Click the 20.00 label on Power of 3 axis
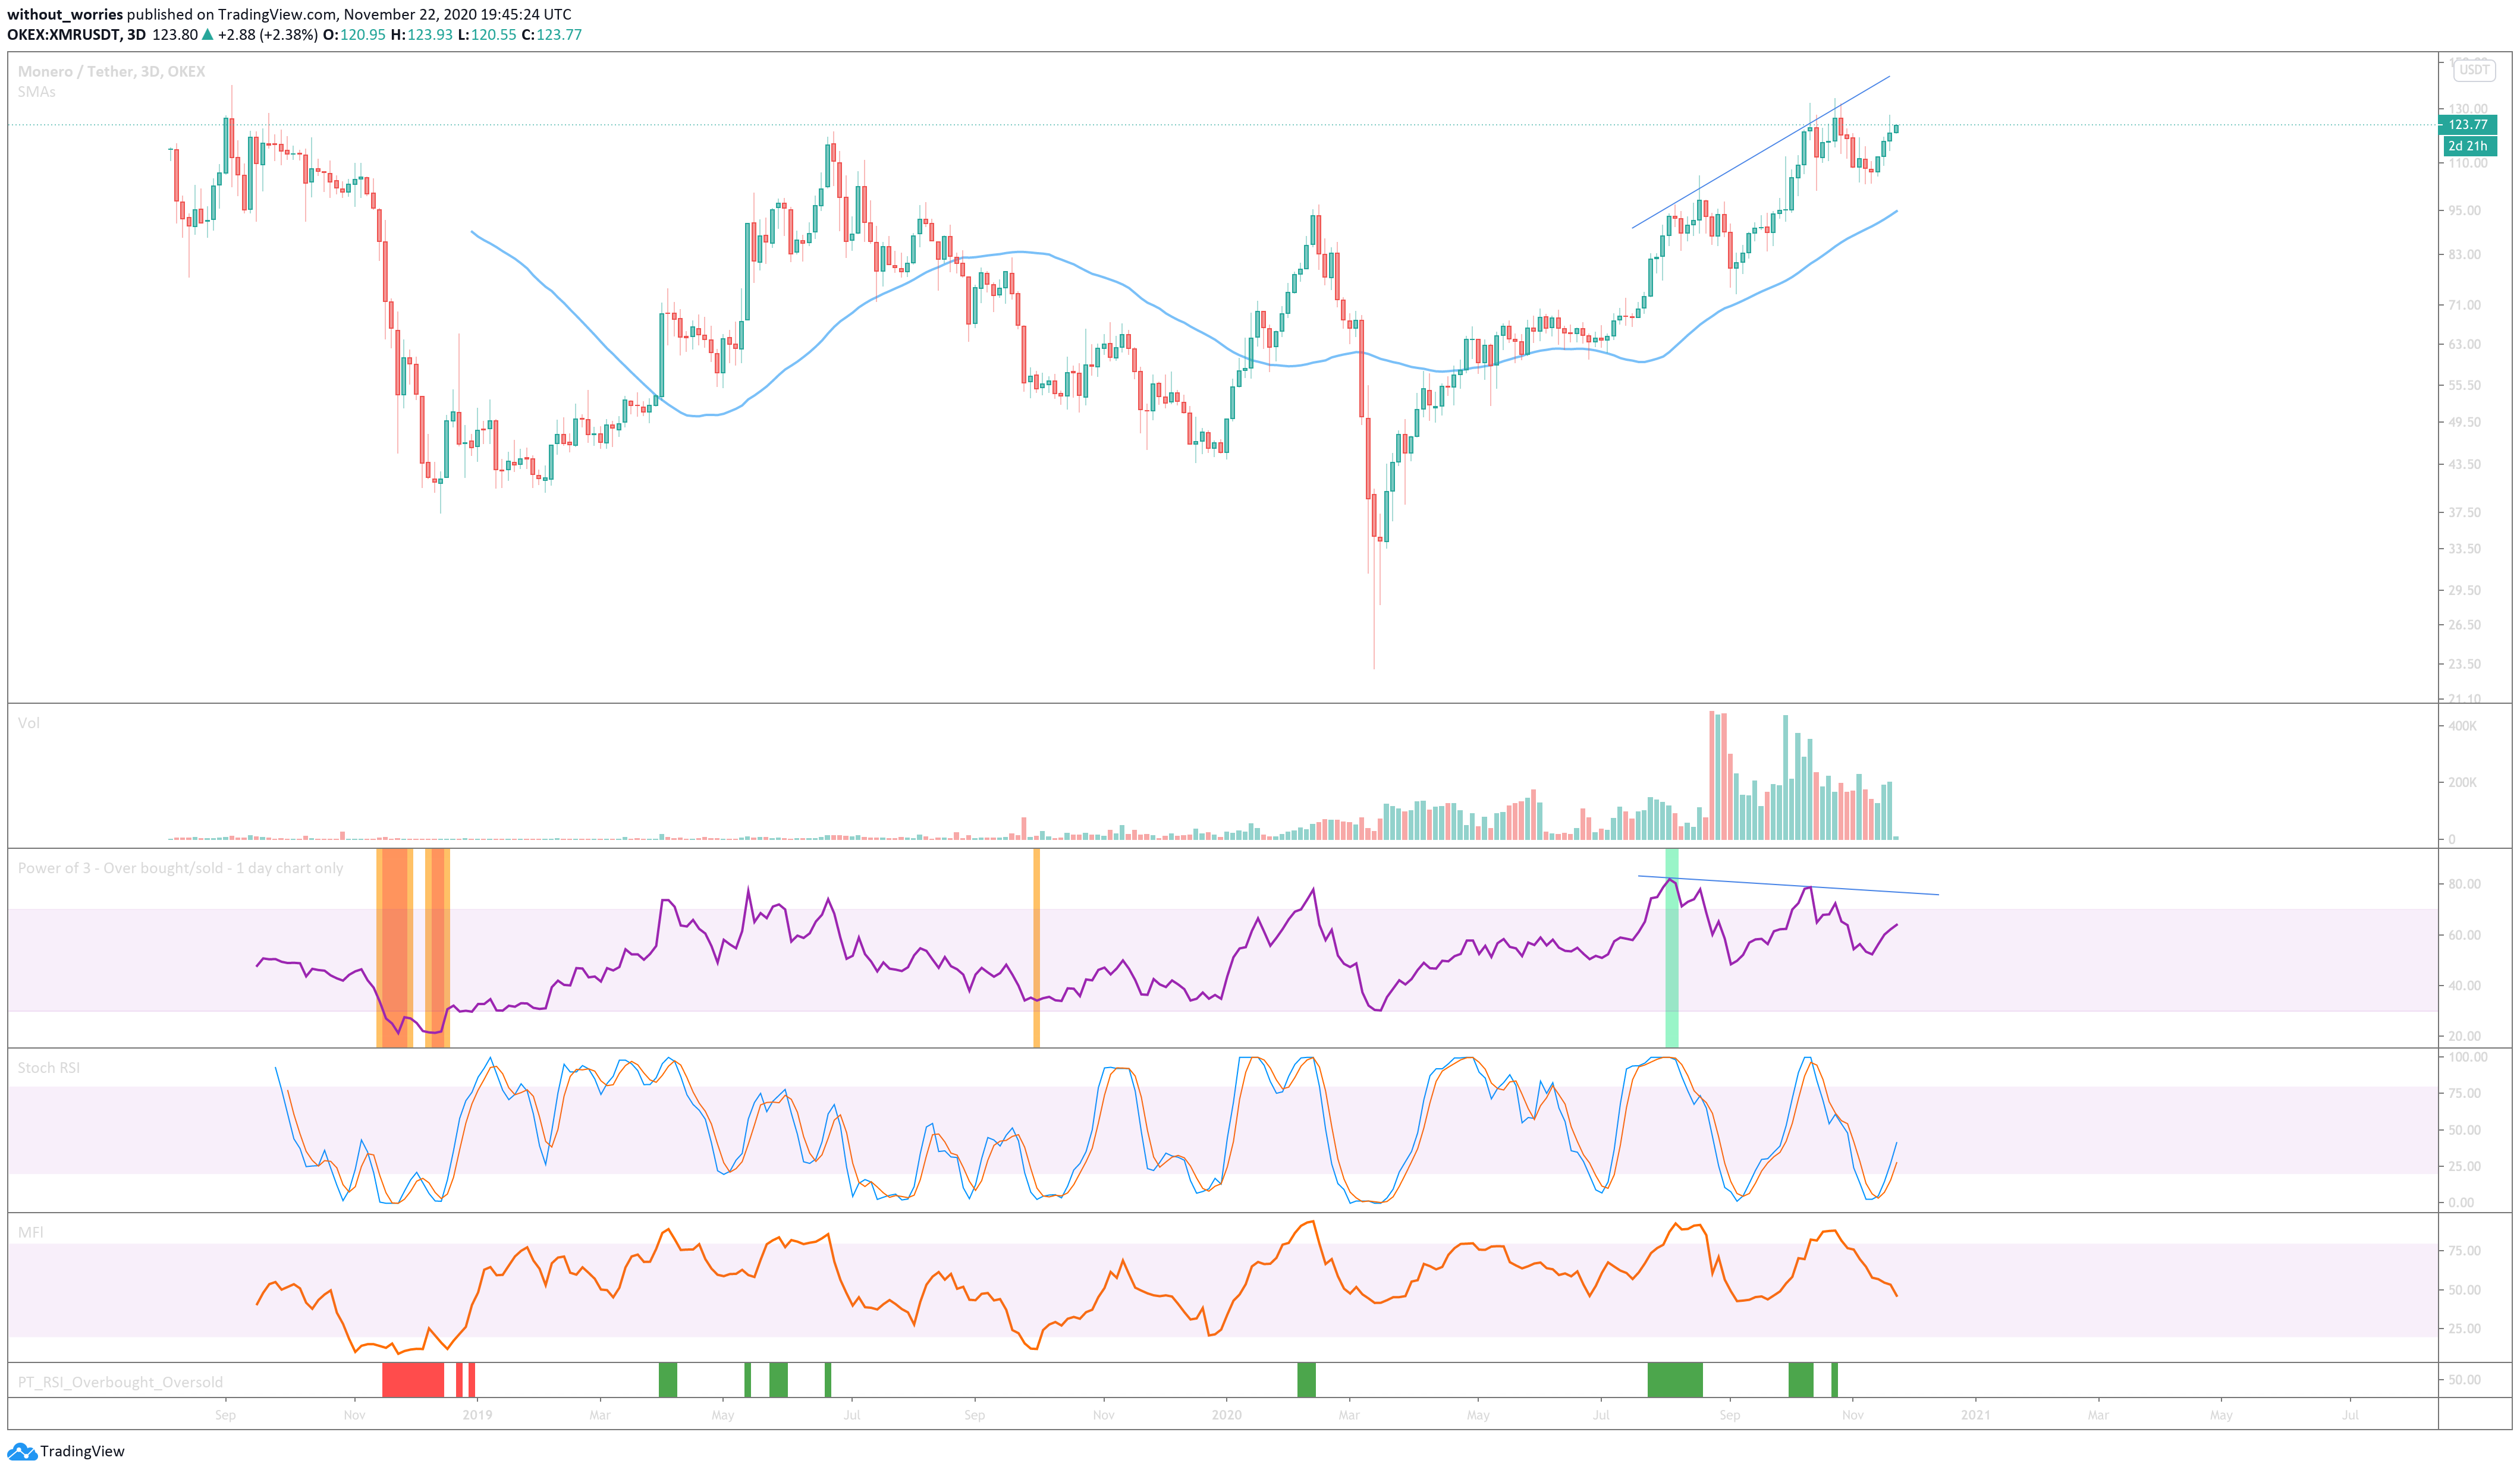Image resolution: width=2520 pixels, height=1473 pixels. click(x=2464, y=1036)
